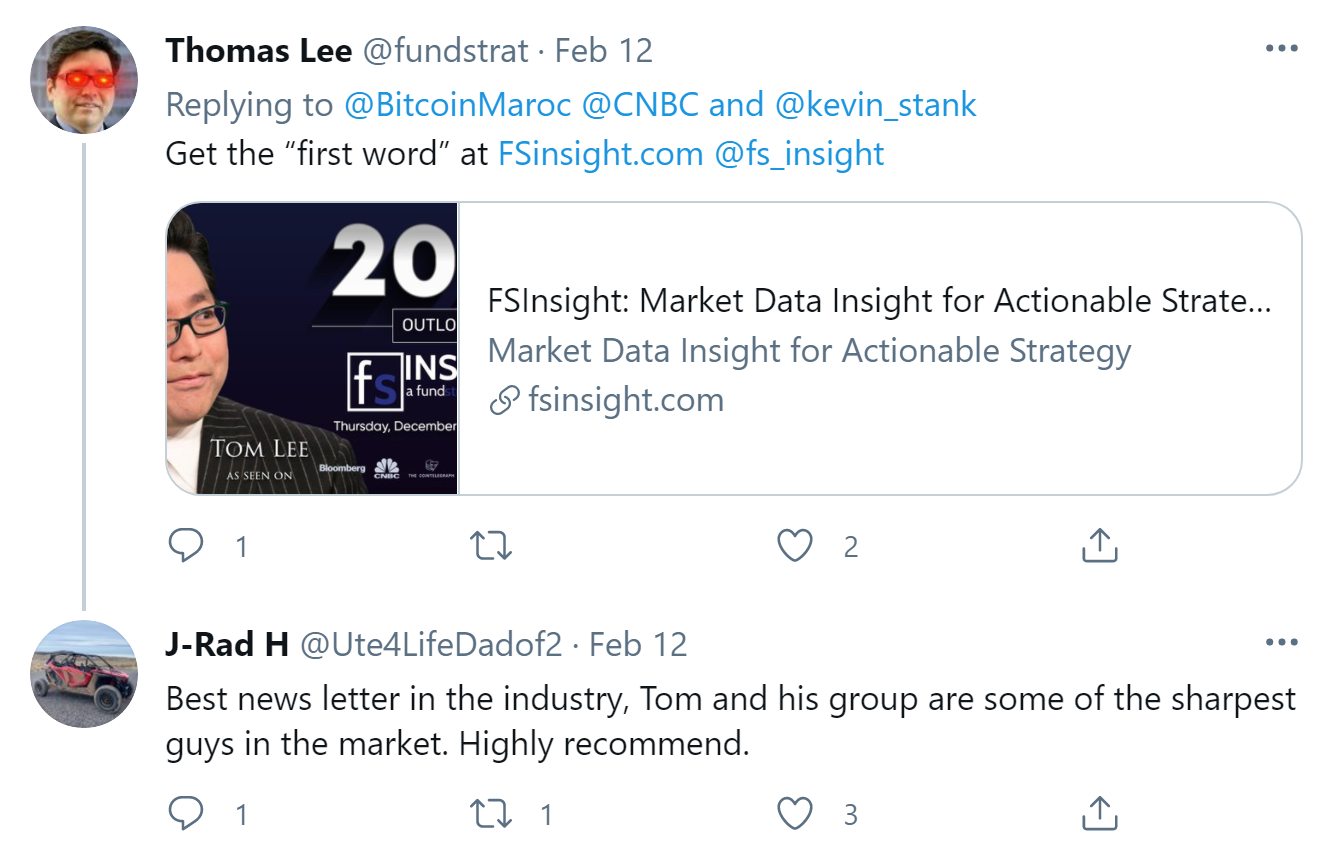Retweet J-Rad H's tweet
The height and width of the screenshot is (854, 1332).
tap(490, 814)
